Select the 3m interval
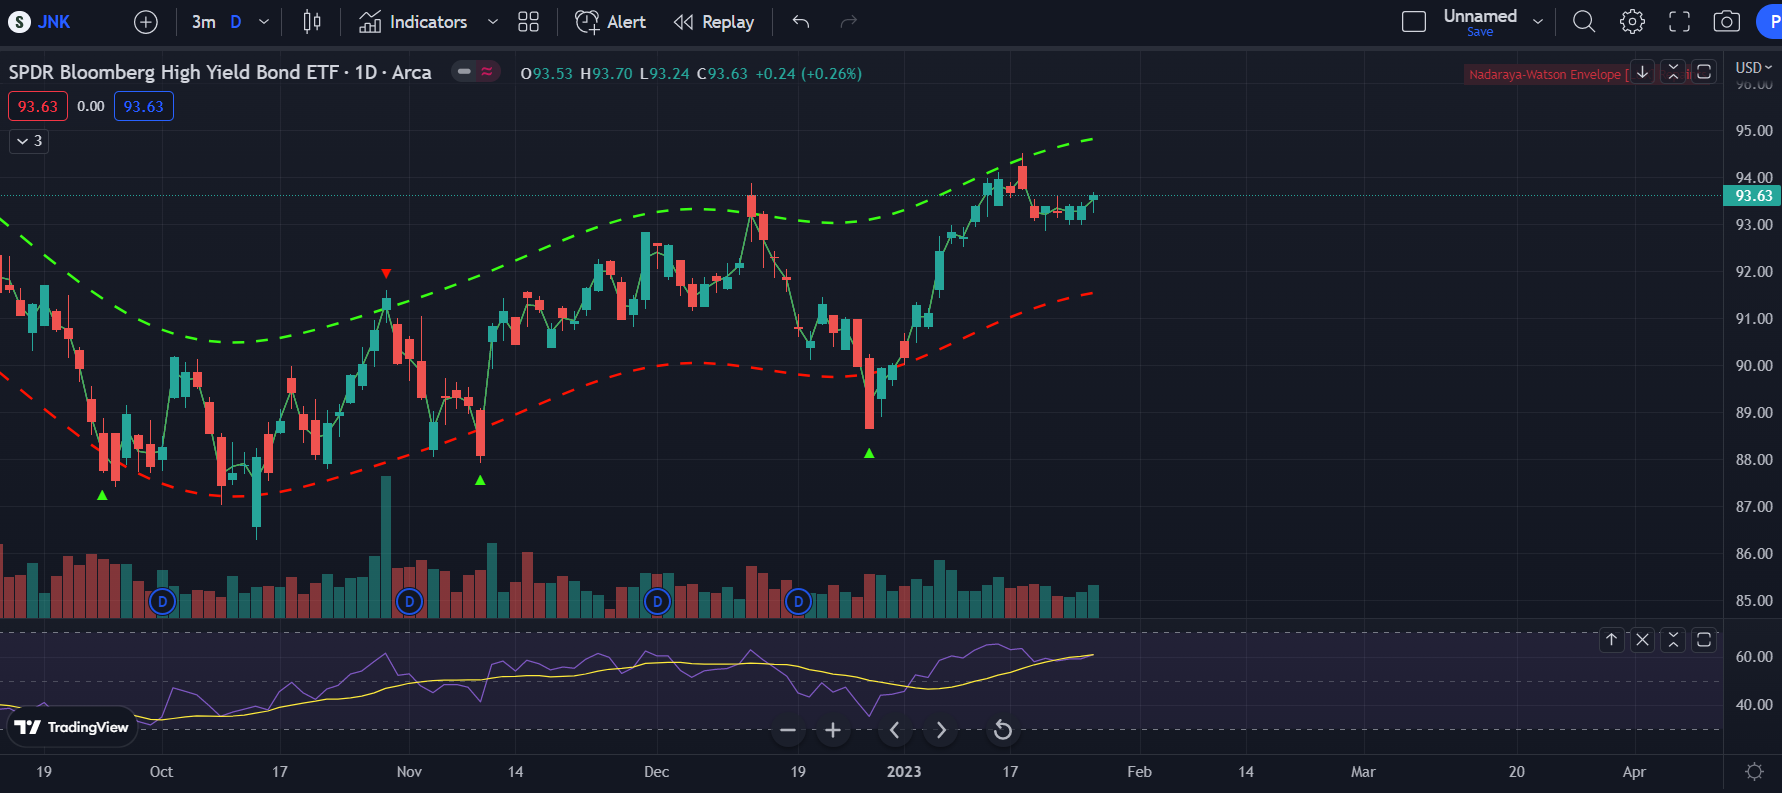1782x793 pixels. [204, 22]
